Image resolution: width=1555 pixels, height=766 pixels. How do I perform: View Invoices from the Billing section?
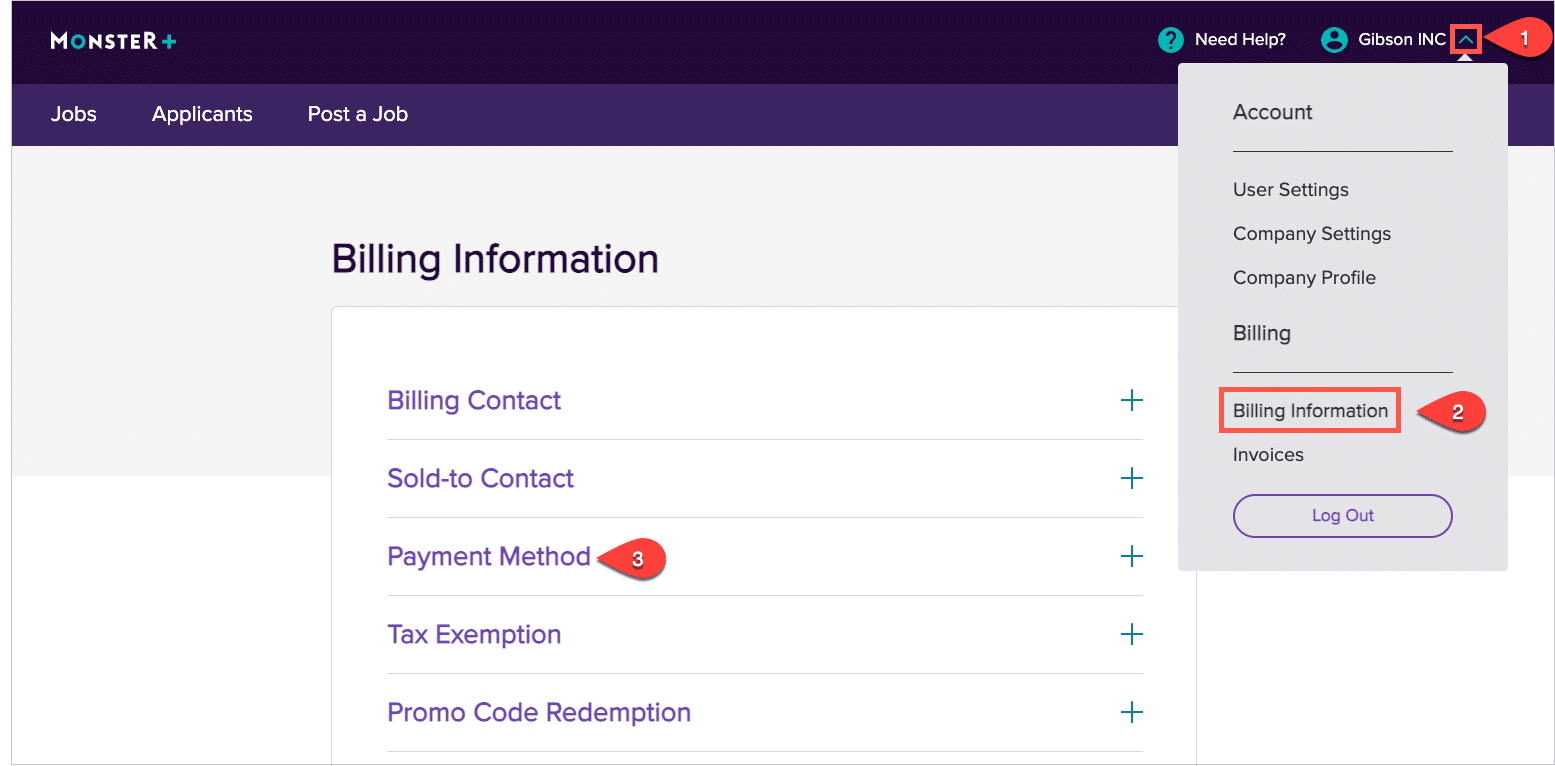click(x=1268, y=455)
